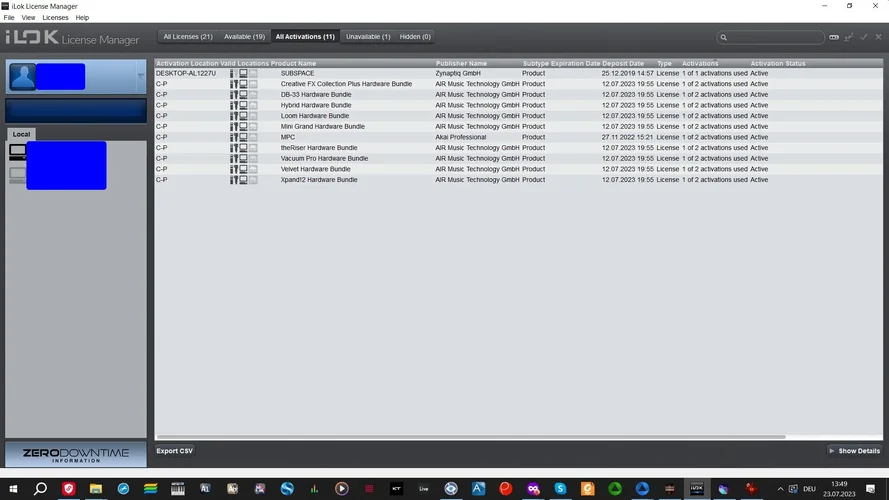Sort by Activation Status column header

point(777,63)
